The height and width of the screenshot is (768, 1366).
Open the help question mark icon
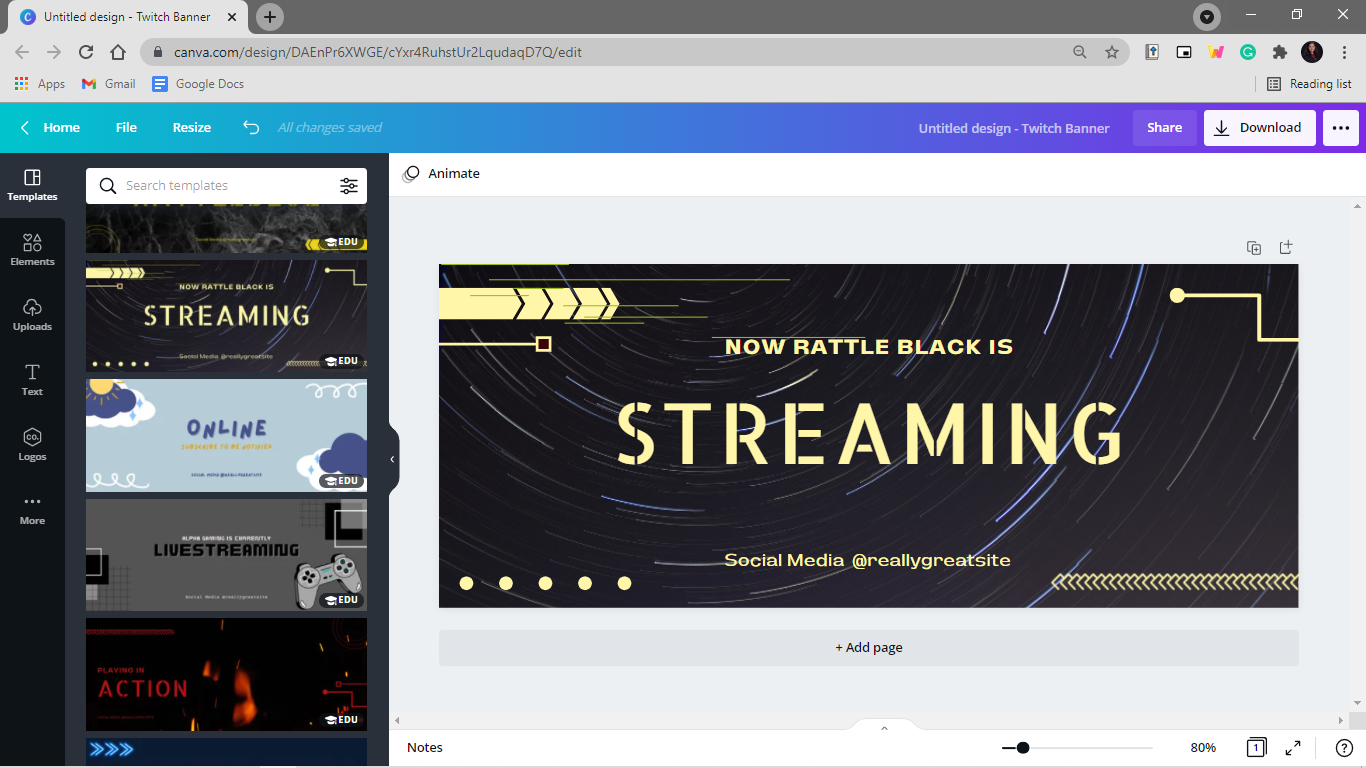[1344, 747]
